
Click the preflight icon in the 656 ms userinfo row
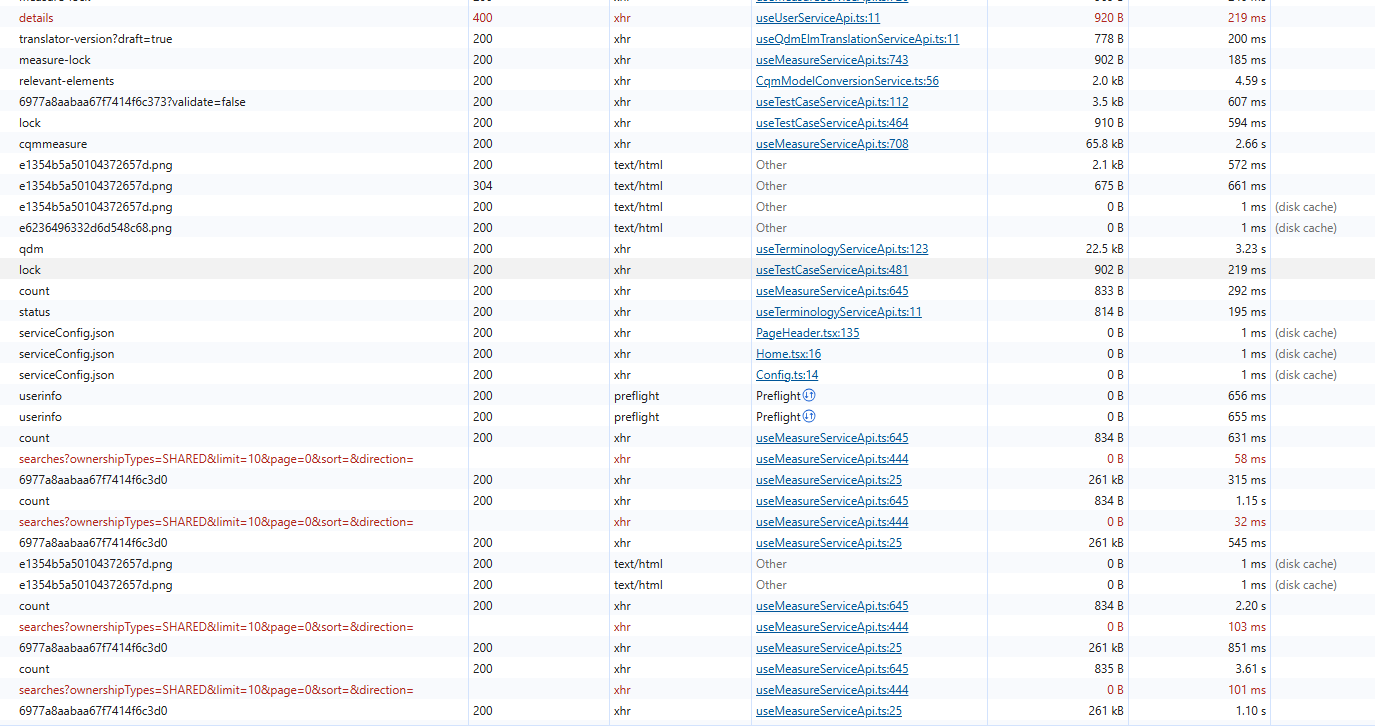pos(809,396)
